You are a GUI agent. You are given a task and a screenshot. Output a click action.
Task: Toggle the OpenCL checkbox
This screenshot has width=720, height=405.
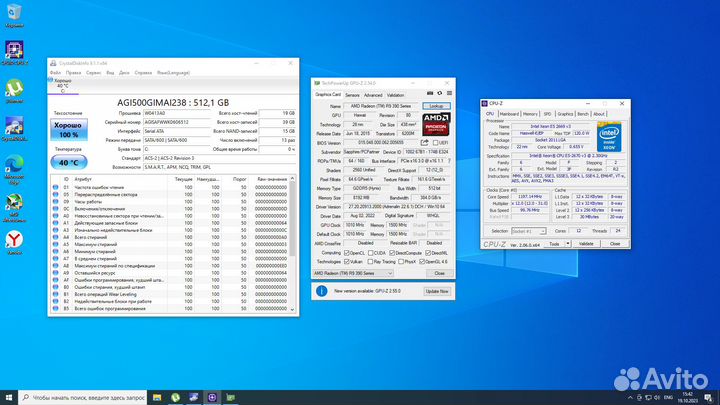pos(347,253)
